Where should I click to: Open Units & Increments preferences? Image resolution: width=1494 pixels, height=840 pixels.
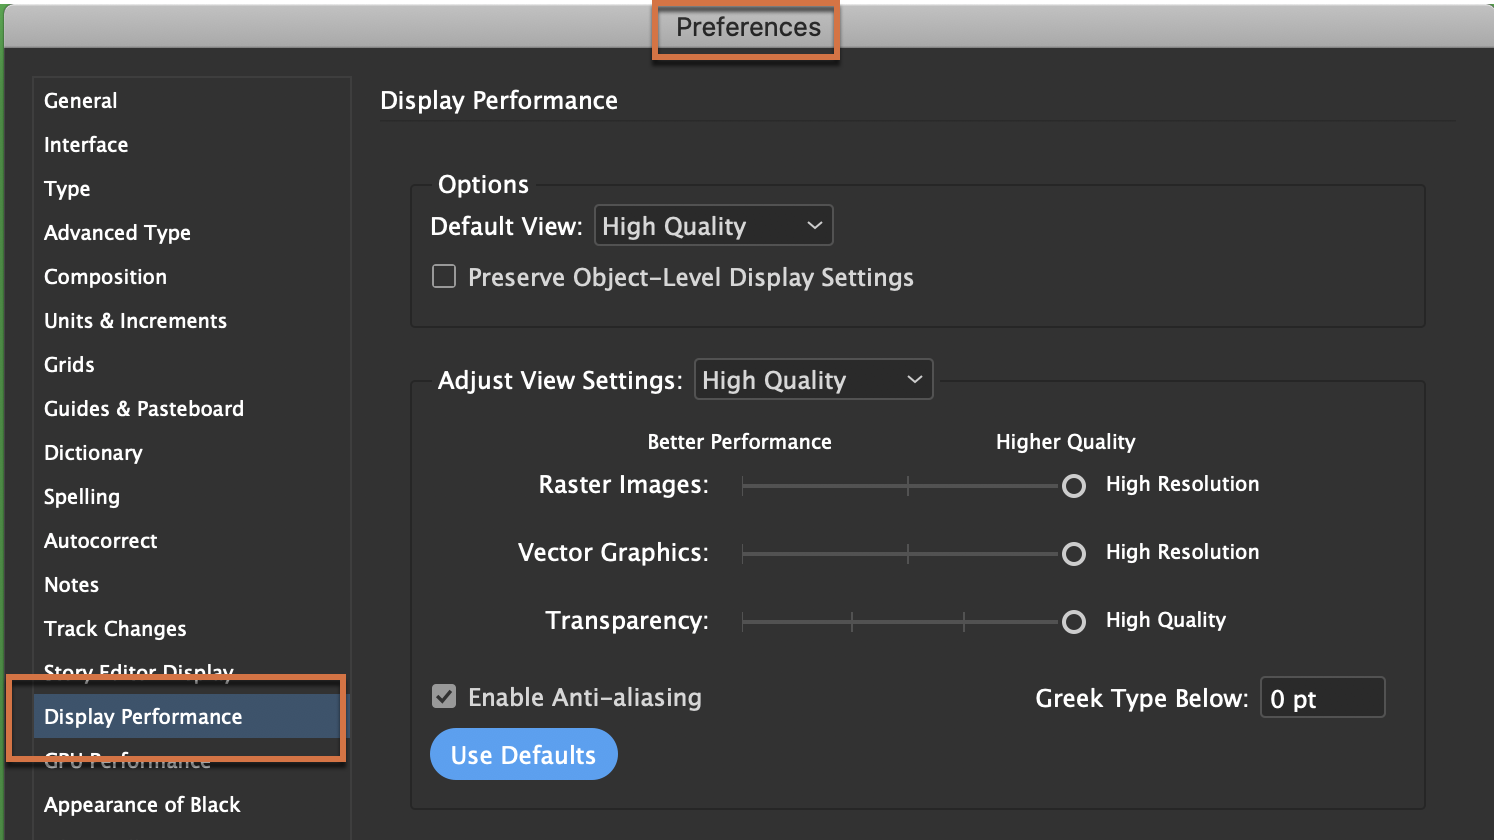(x=135, y=320)
